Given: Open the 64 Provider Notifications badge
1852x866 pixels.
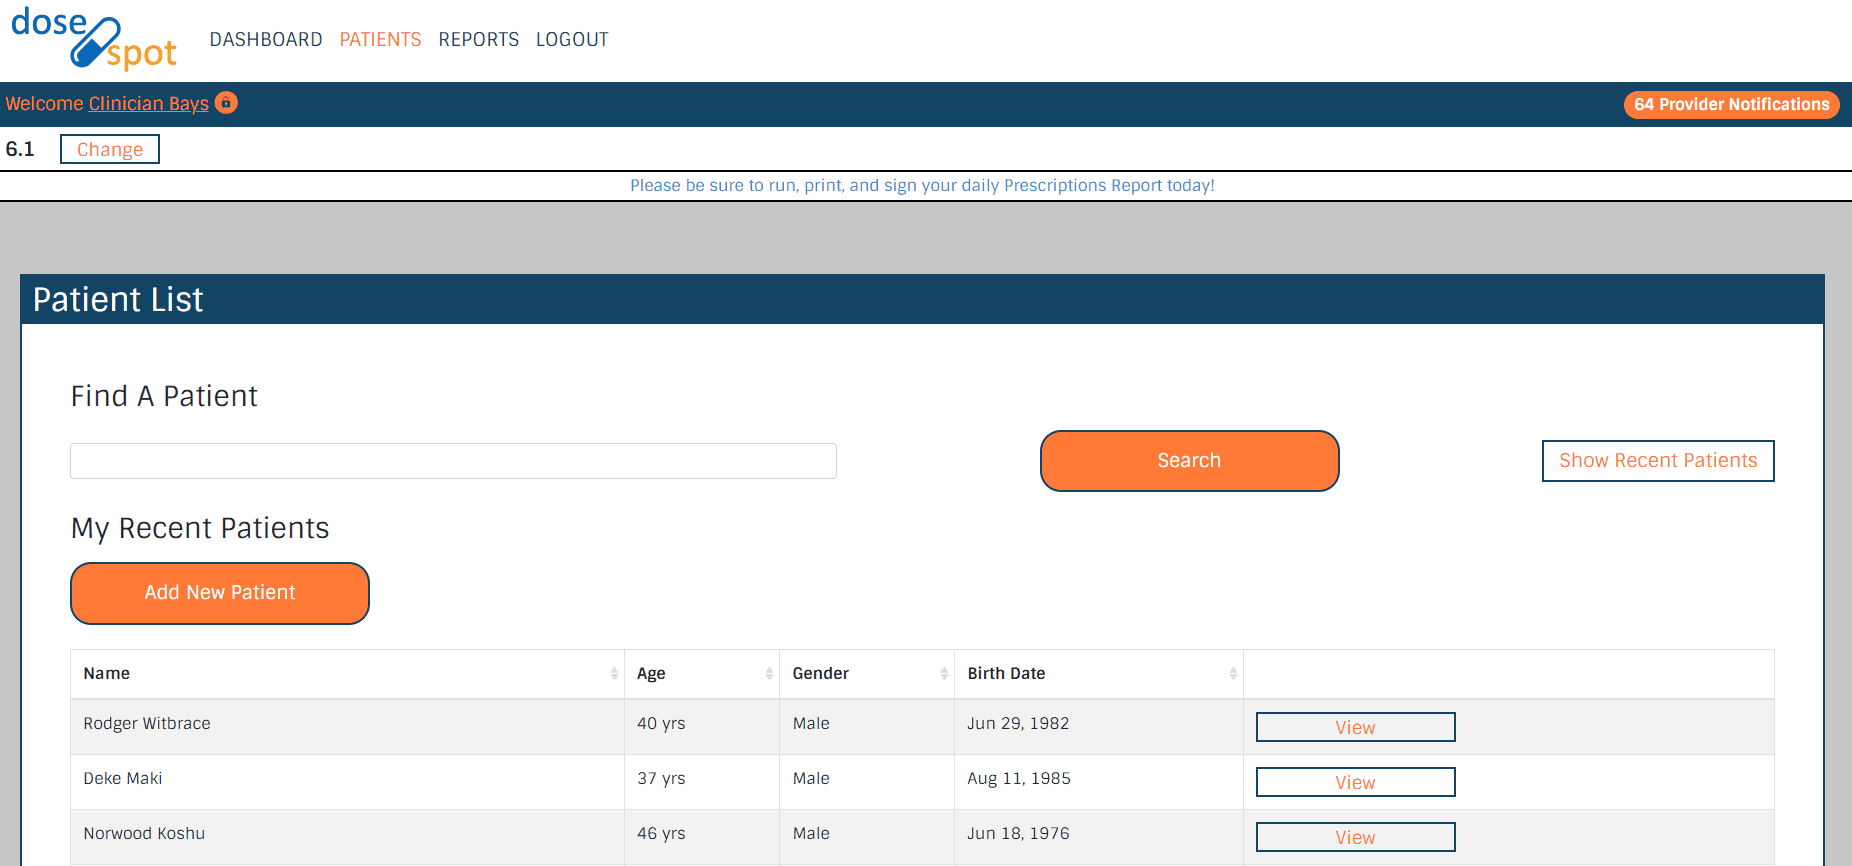Looking at the screenshot, I should coord(1731,105).
